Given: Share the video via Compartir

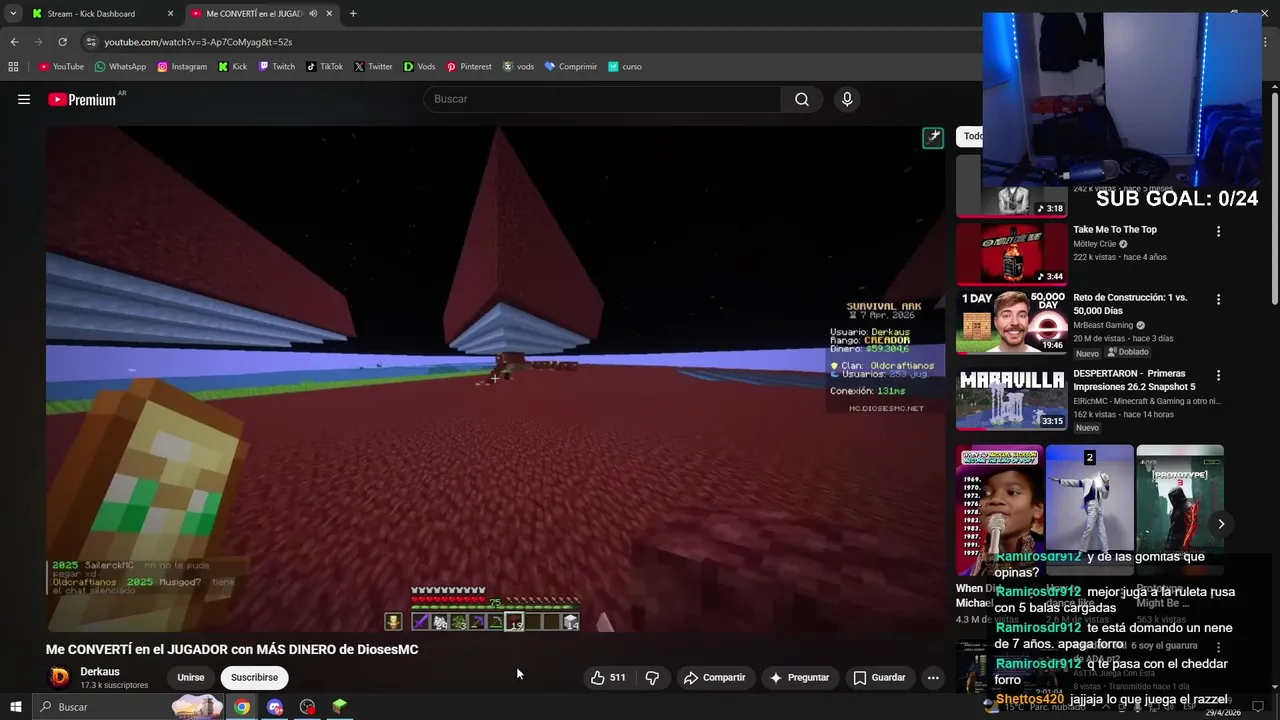Looking at the screenshot, I should (714, 677).
